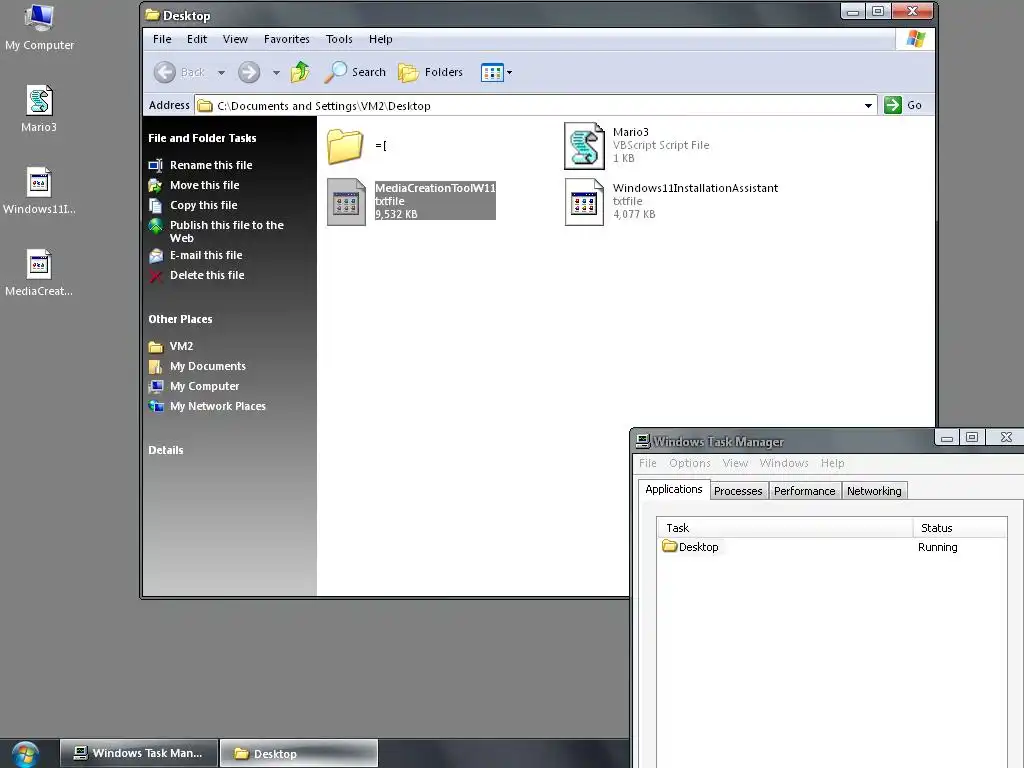Open the File menu in Explorer
Viewport: 1024px width, 768px height.
[x=162, y=39]
